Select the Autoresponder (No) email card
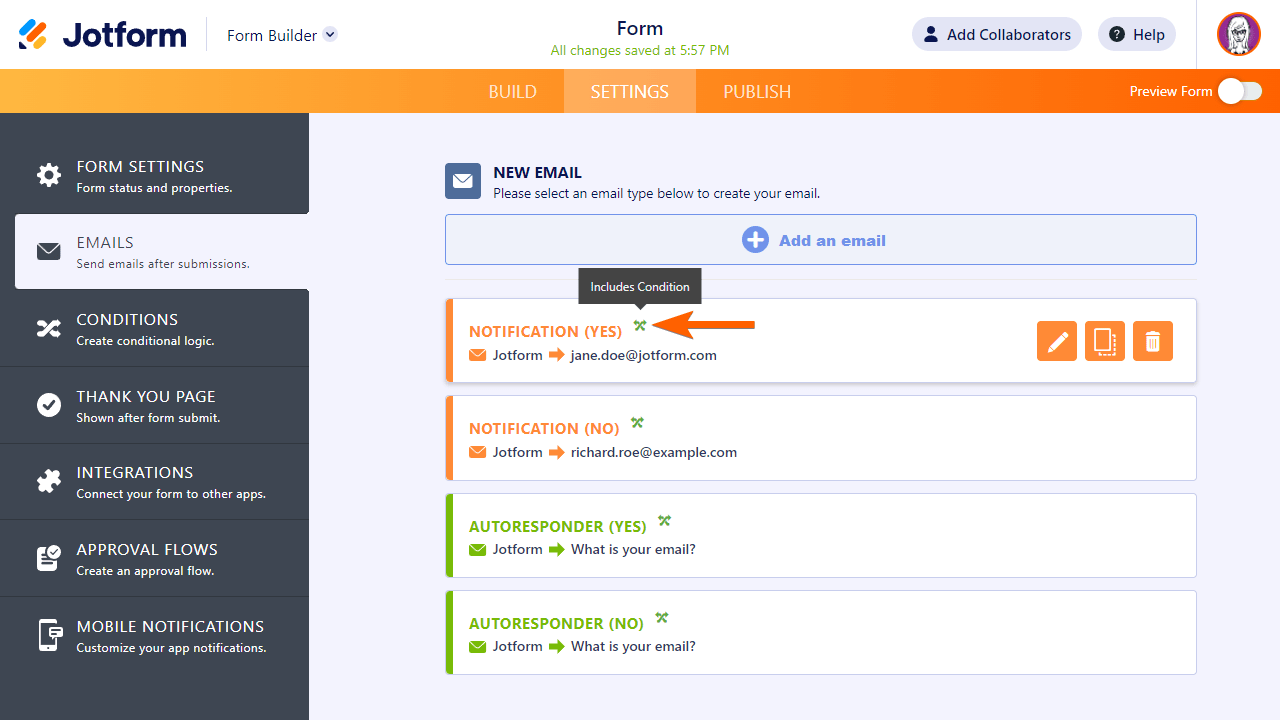The height and width of the screenshot is (720, 1280). pos(900,633)
